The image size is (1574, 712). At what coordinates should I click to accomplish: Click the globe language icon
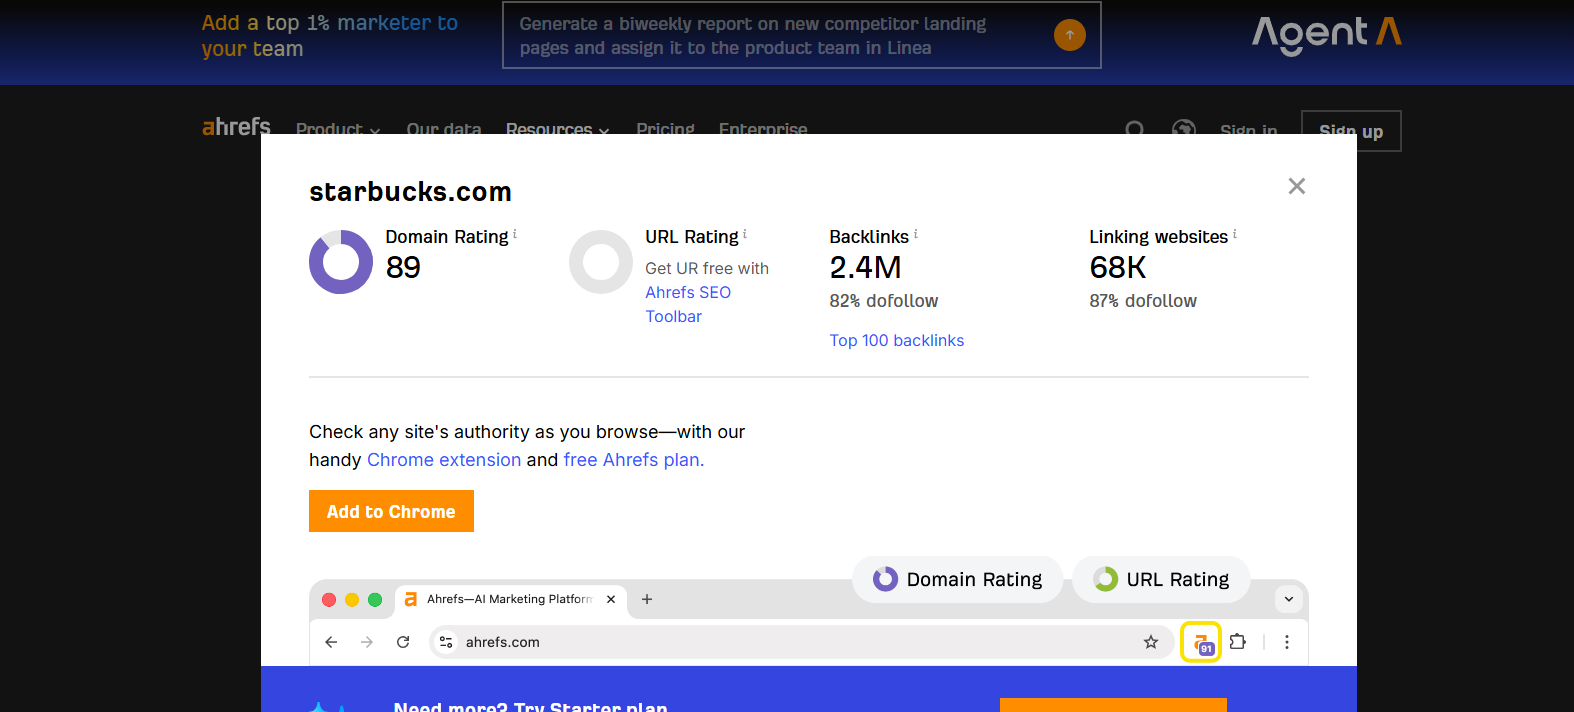tap(1184, 130)
